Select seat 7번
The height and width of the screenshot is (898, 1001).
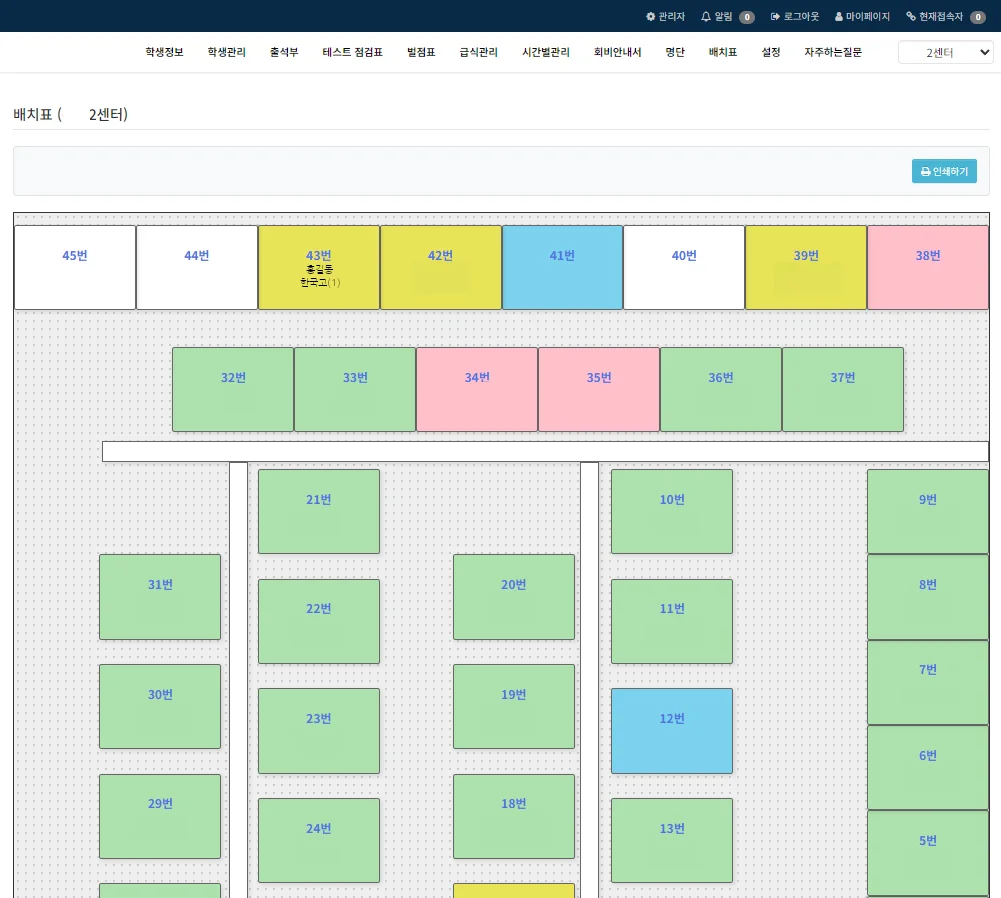928,682
